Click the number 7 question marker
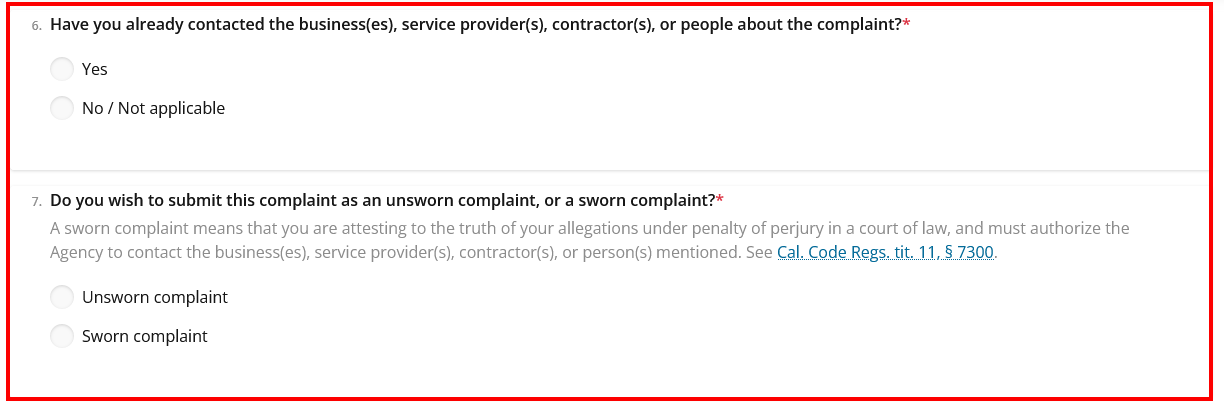This screenshot has height=409, width=1224. tap(36, 201)
